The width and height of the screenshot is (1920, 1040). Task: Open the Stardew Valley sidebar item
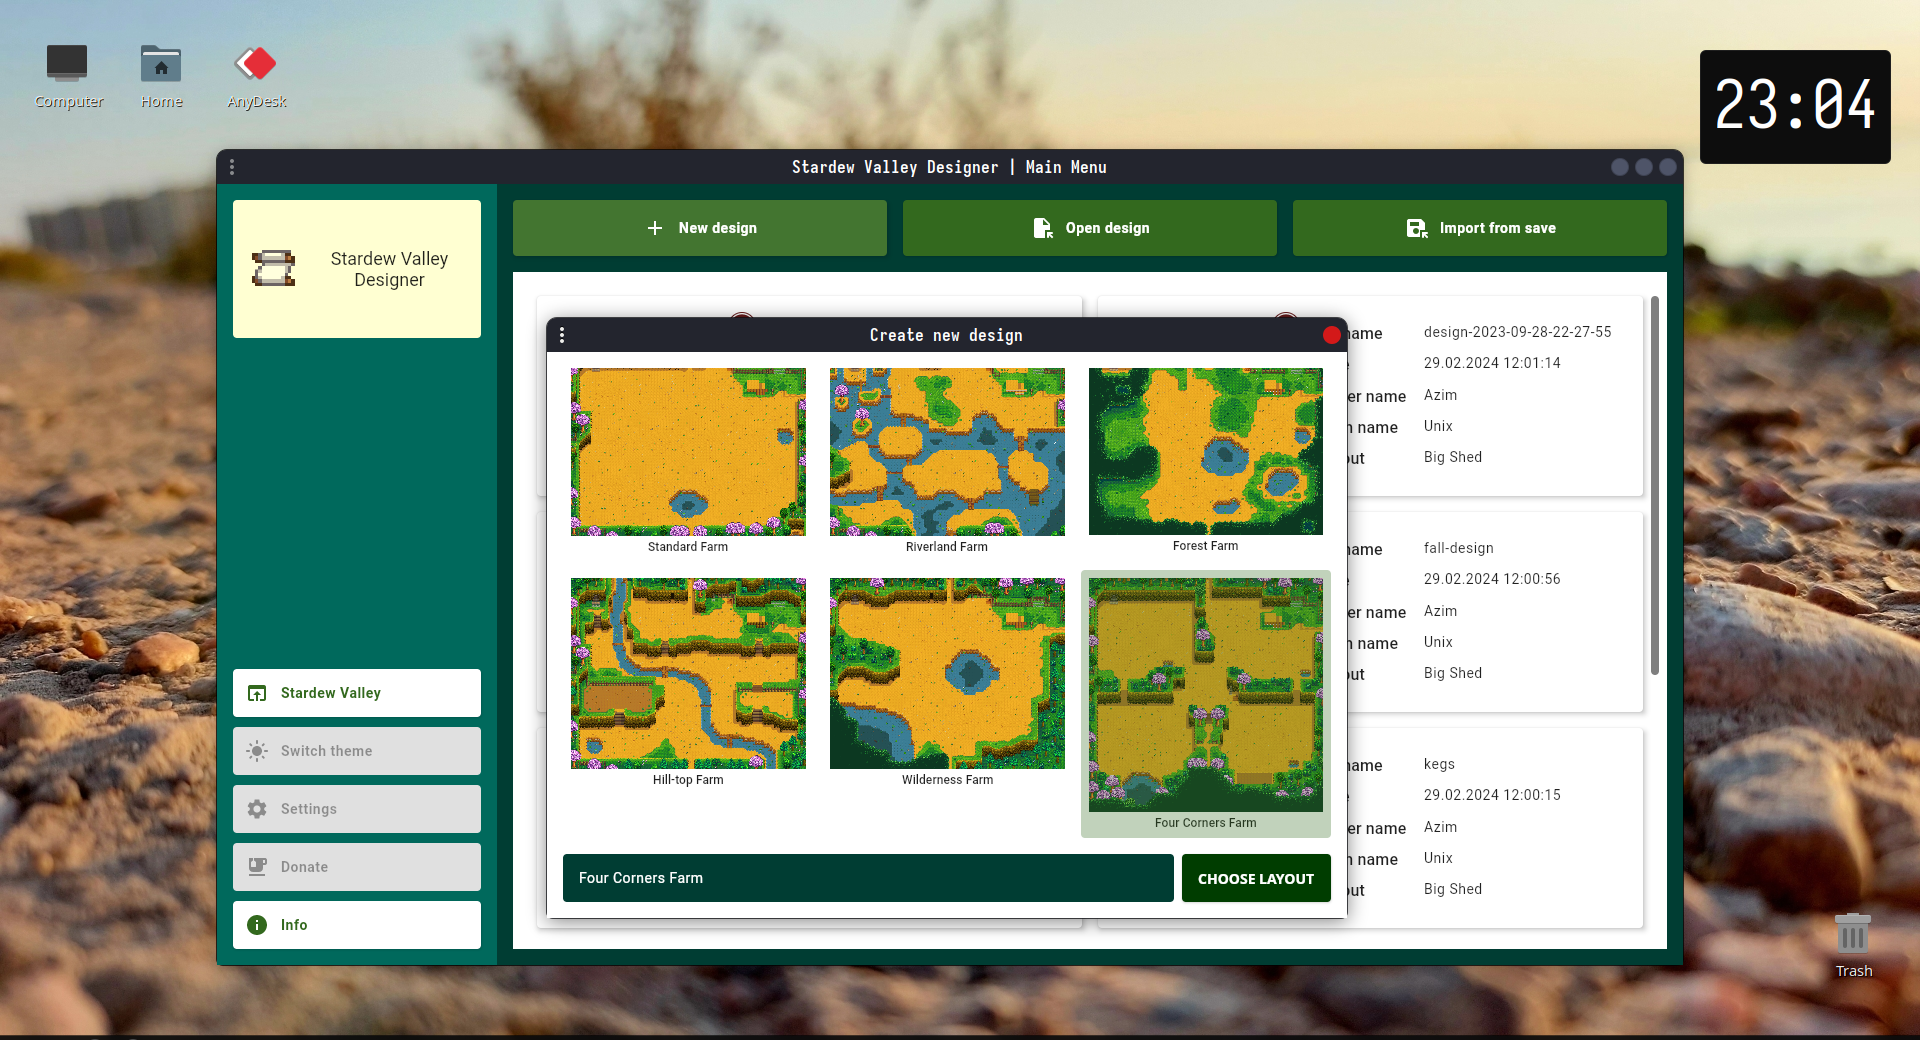357,693
